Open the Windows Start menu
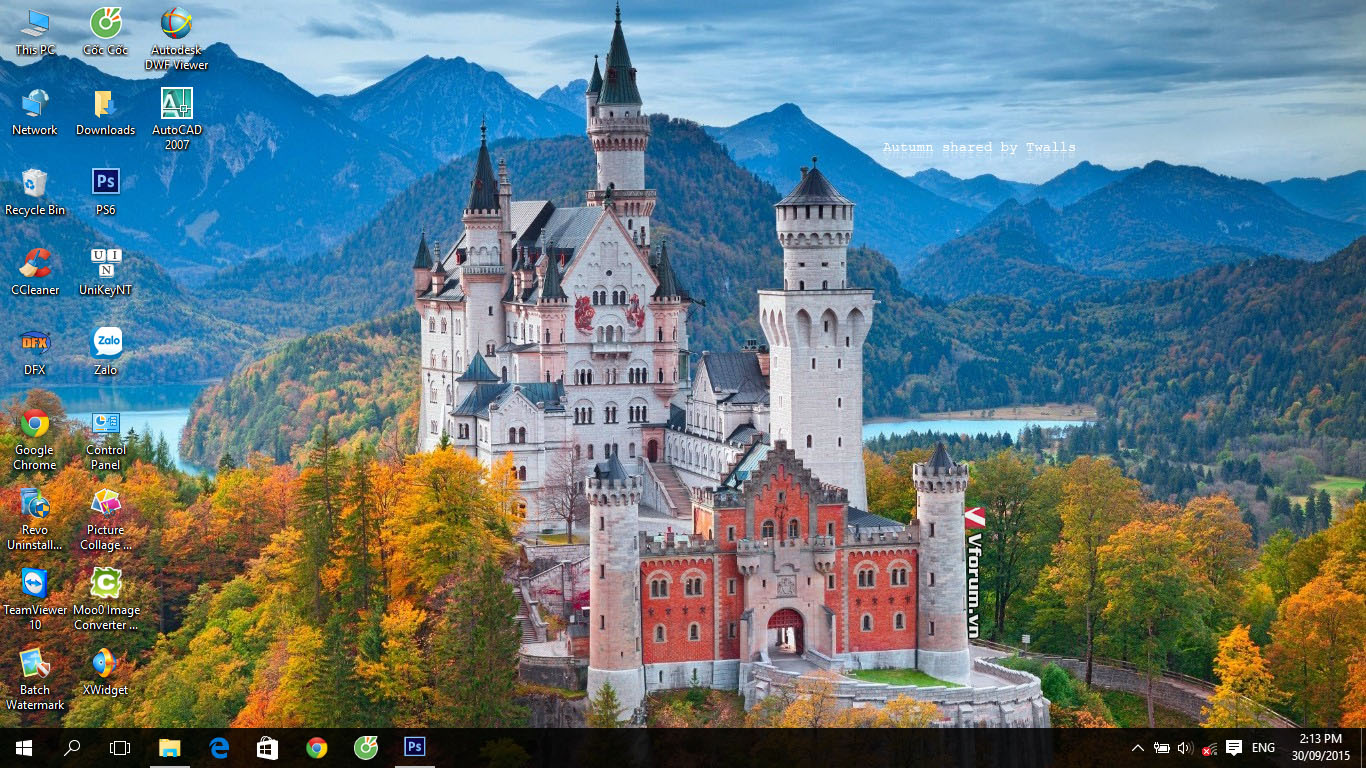Image resolution: width=1366 pixels, height=768 pixels. coord(24,748)
